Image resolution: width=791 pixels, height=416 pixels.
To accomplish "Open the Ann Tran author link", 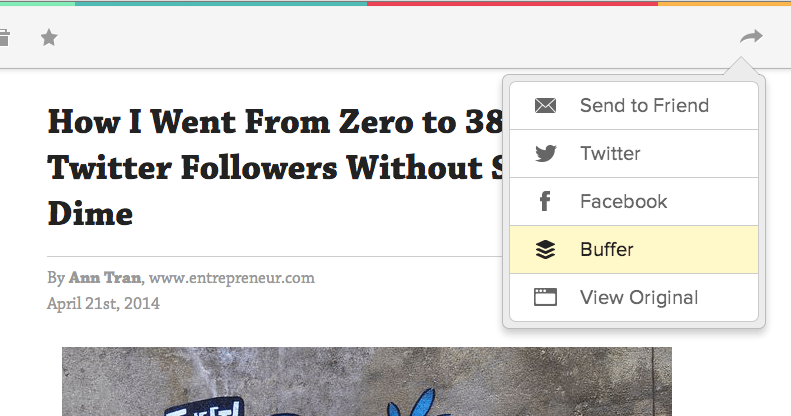I will pyautogui.click(x=105, y=278).
